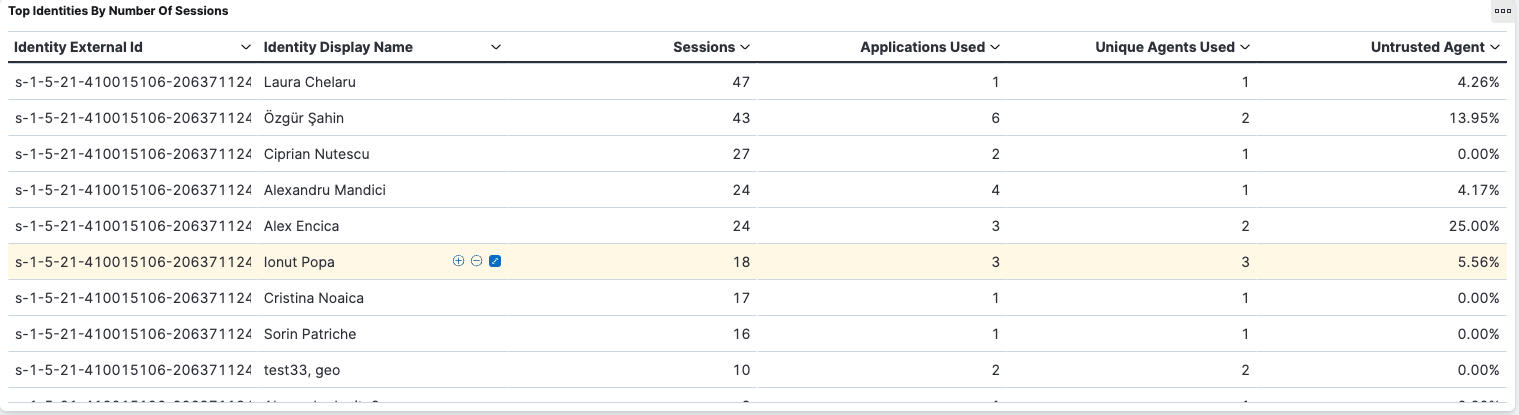Select the Alex Encica name cell

(302, 226)
